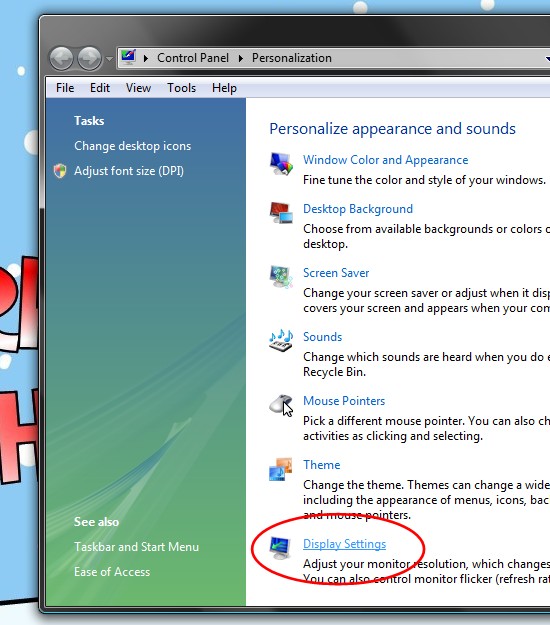Open the Edit menu
550x625 pixels.
coord(100,88)
